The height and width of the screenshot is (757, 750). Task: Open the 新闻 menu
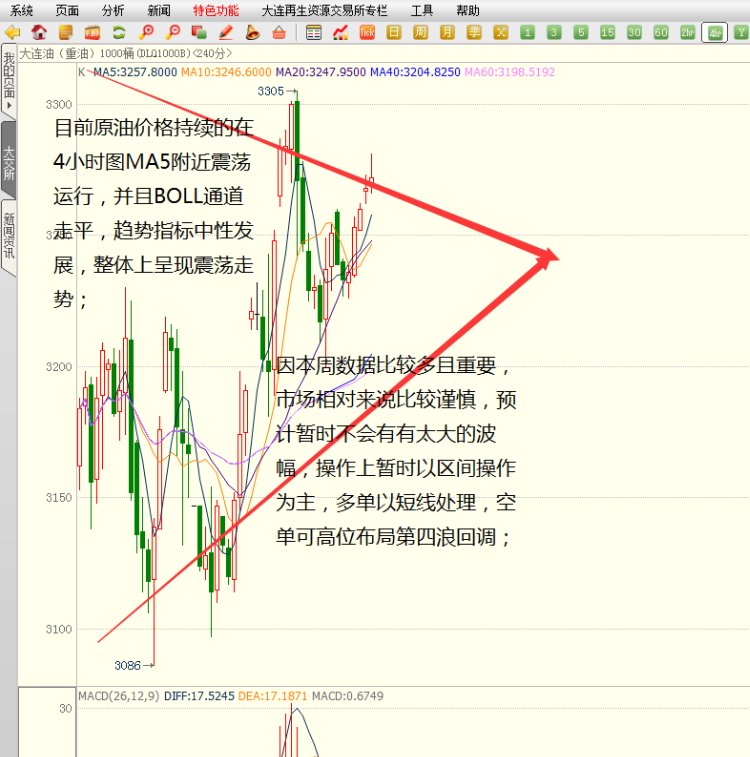point(159,11)
